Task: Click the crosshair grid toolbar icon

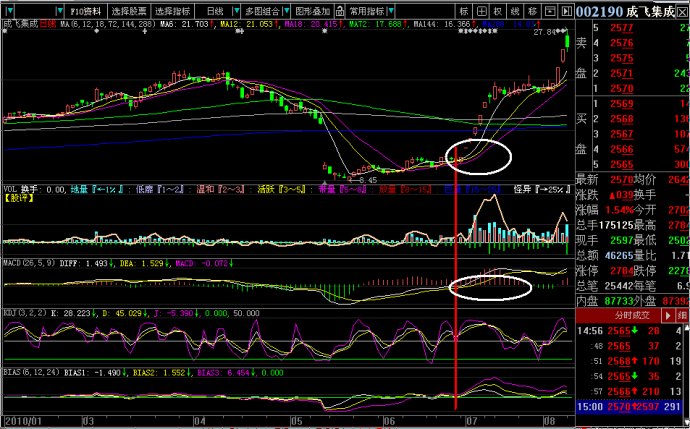Action: [x=481, y=9]
